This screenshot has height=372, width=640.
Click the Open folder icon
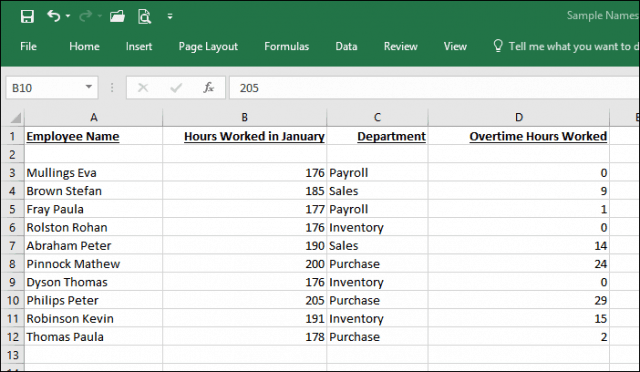(117, 16)
